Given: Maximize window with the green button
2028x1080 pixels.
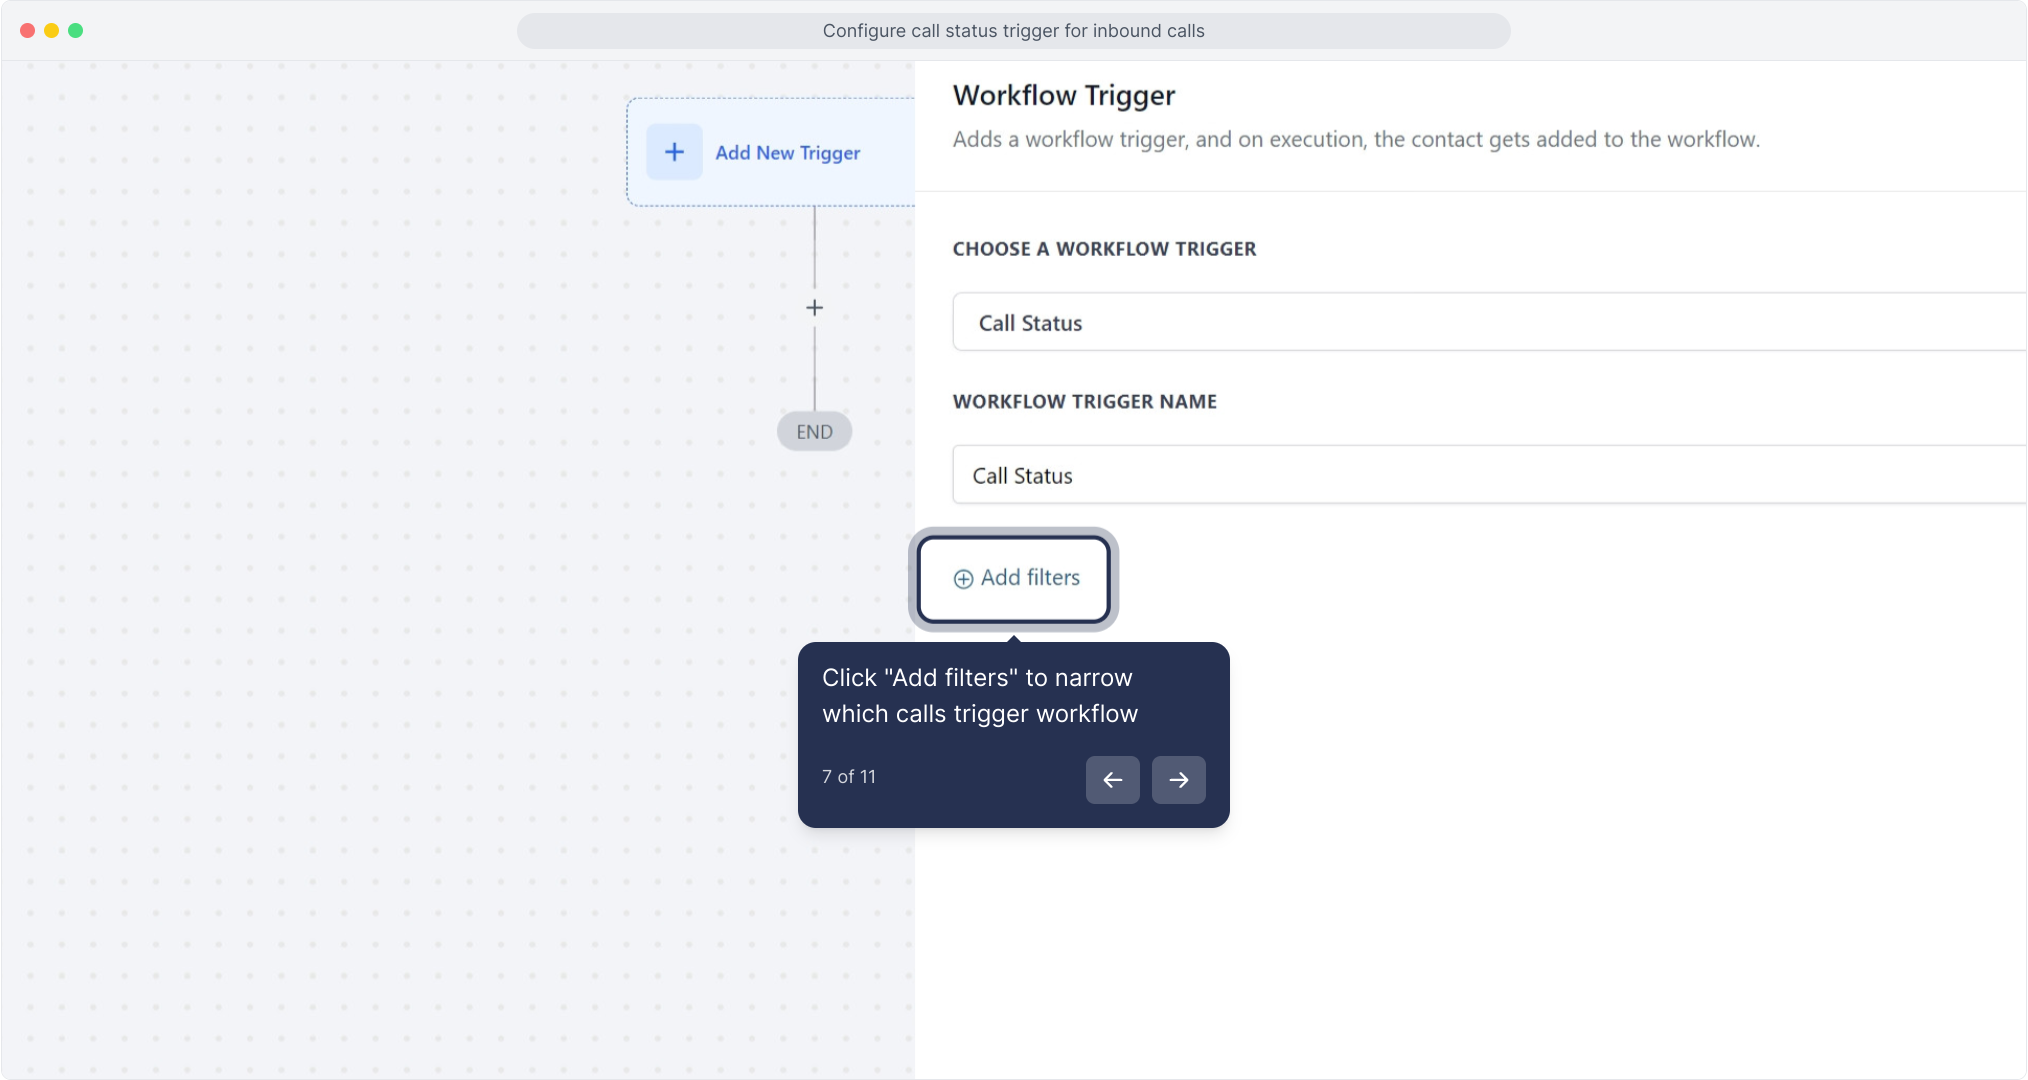Looking at the screenshot, I should (x=76, y=31).
